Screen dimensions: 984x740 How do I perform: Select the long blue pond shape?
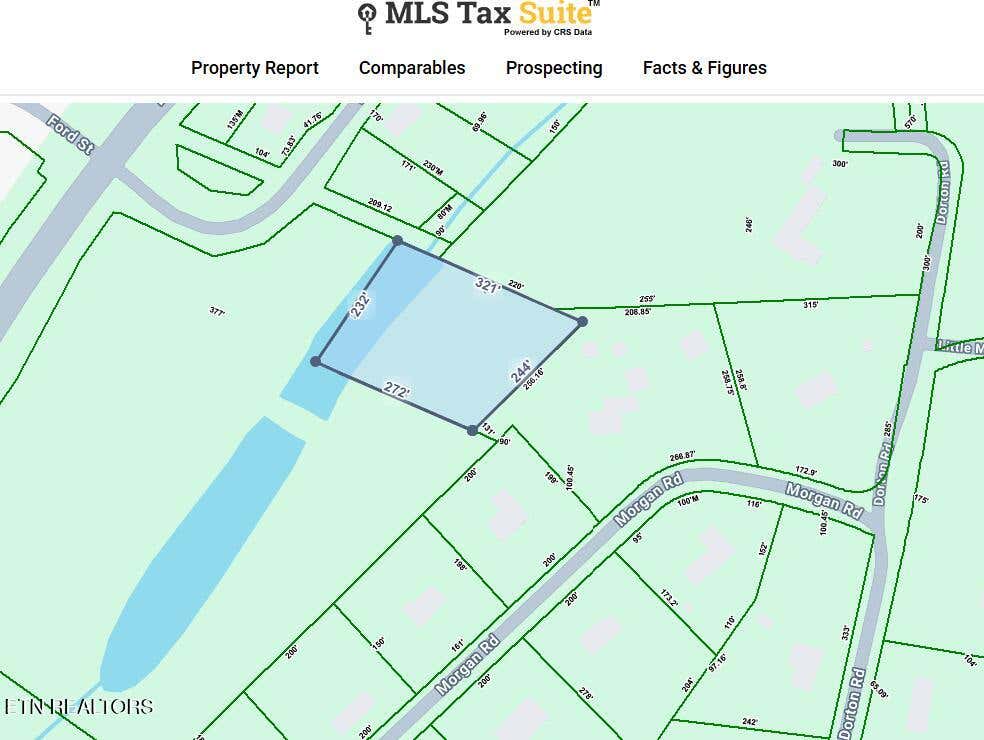(x=203, y=552)
